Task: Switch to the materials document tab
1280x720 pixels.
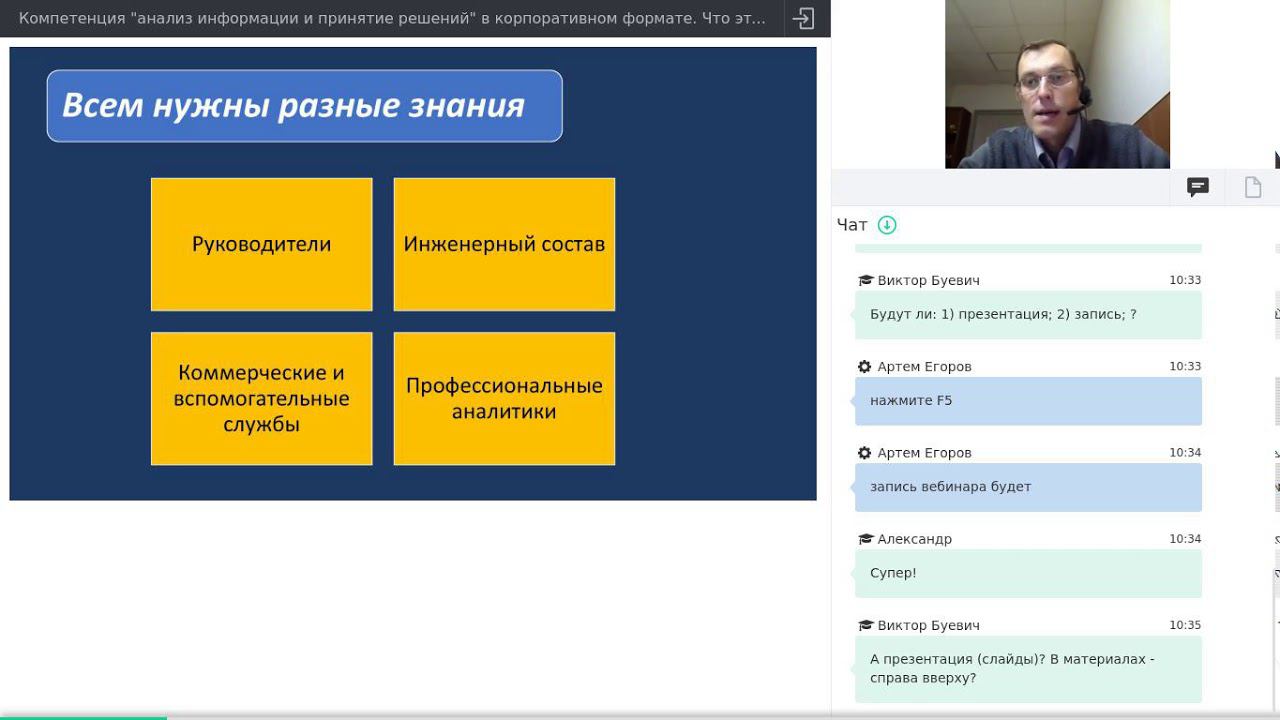Action: (x=1253, y=187)
